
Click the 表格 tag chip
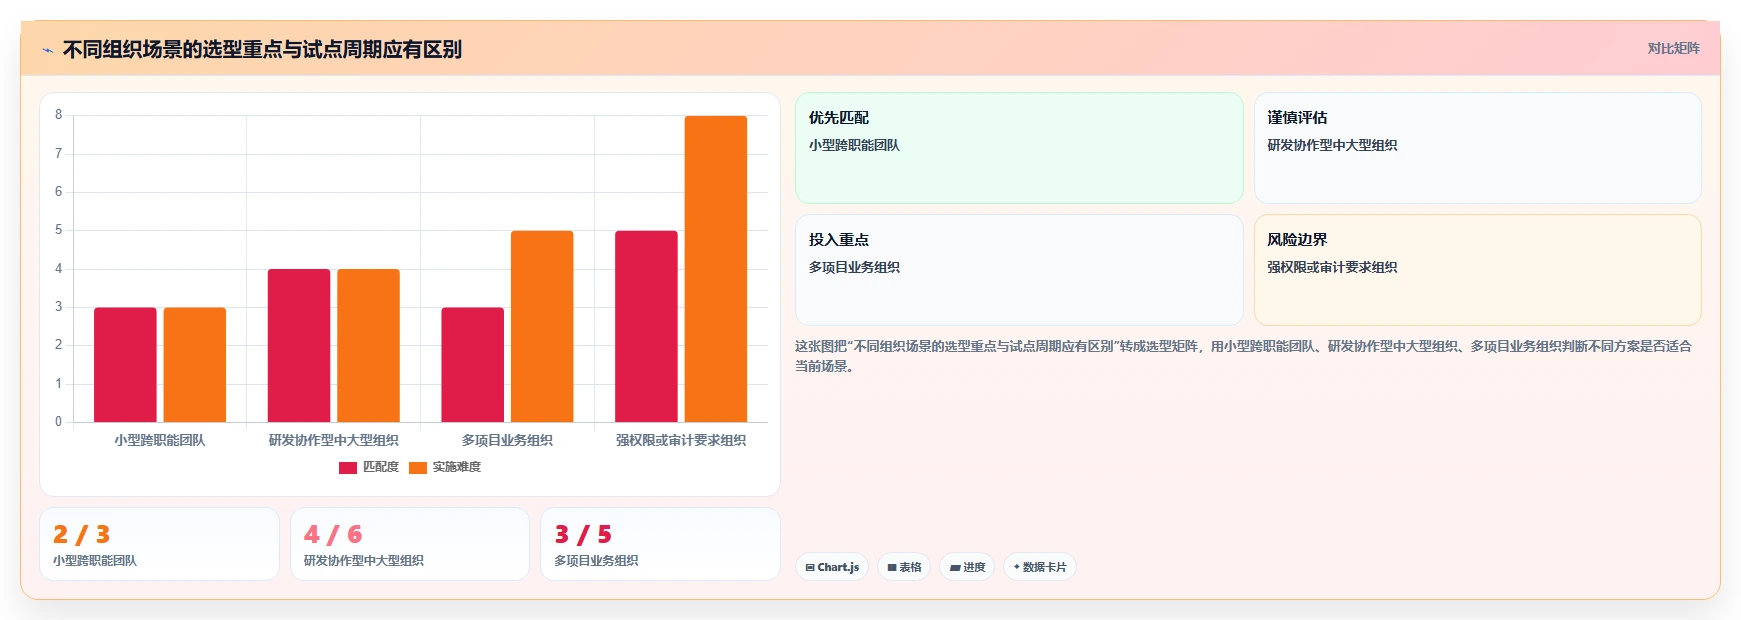pyautogui.click(x=904, y=567)
